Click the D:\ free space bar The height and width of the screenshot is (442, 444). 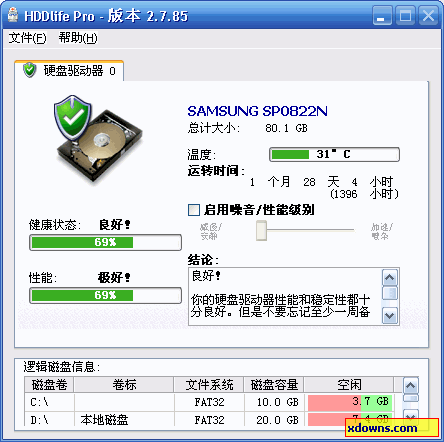[x=350, y=419]
